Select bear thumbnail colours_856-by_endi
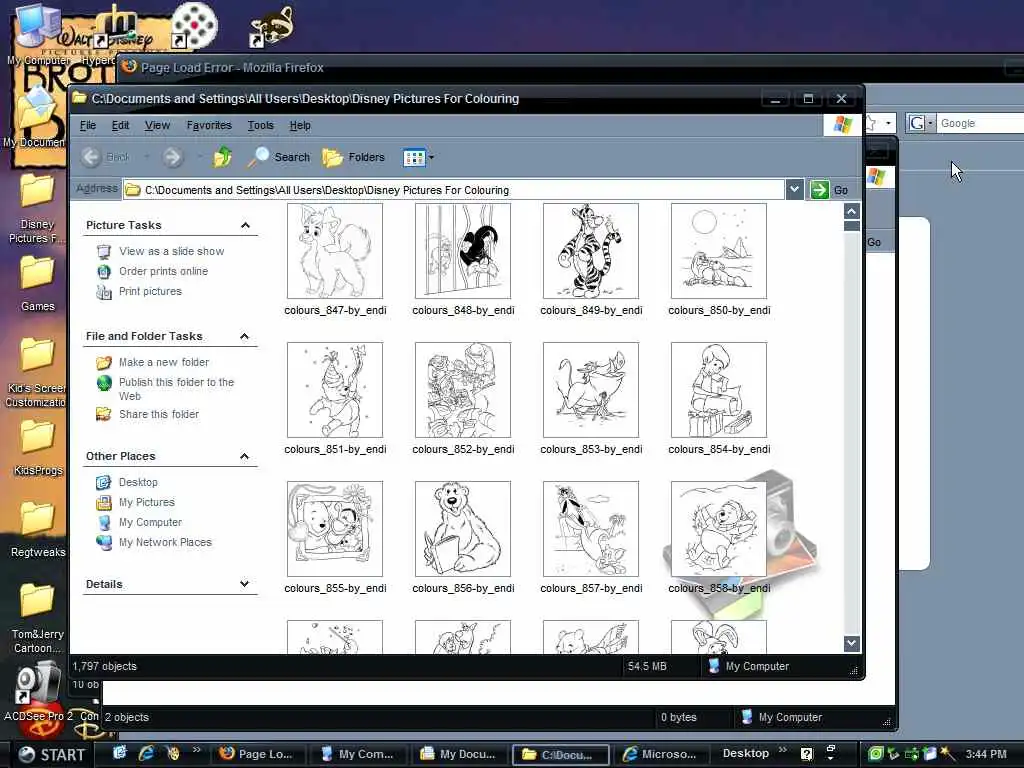 point(463,529)
